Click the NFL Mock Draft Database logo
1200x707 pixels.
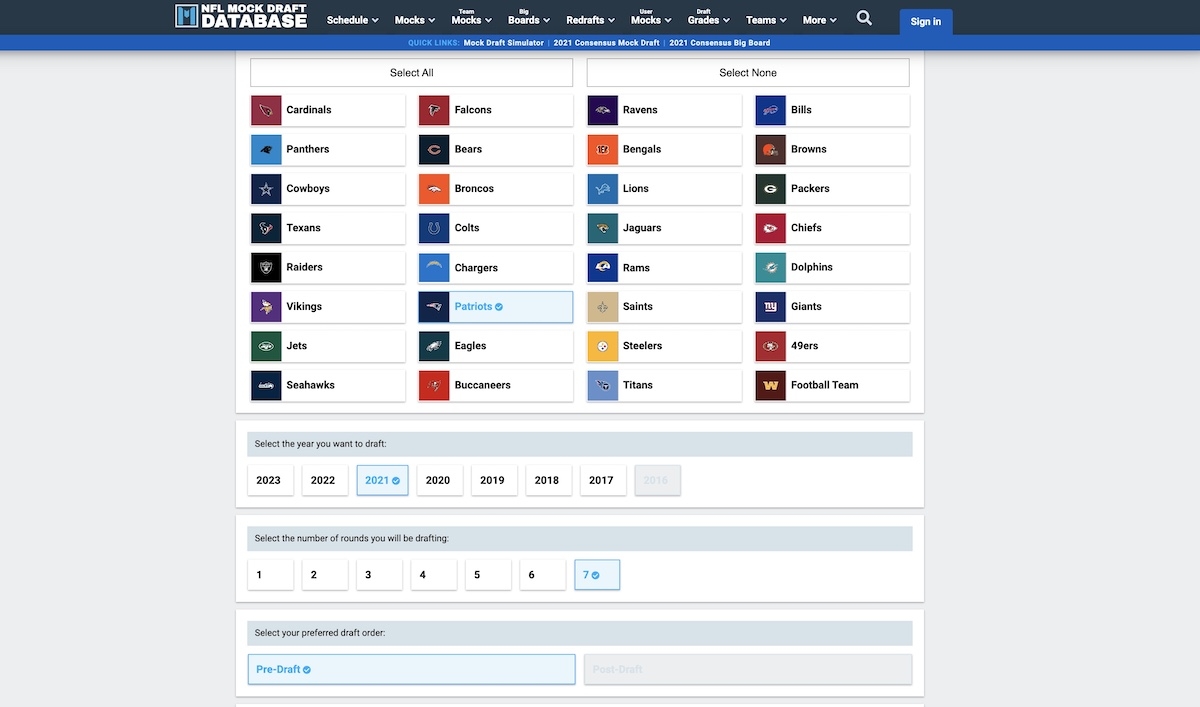(241, 16)
